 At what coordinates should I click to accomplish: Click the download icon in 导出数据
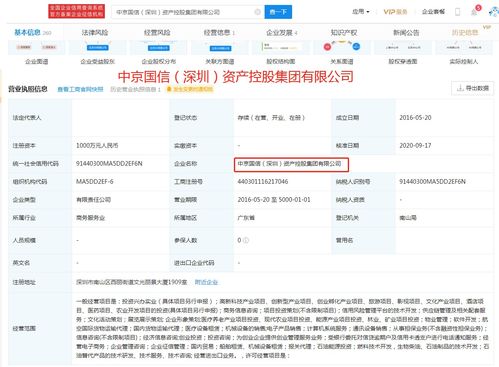tap(460, 88)
